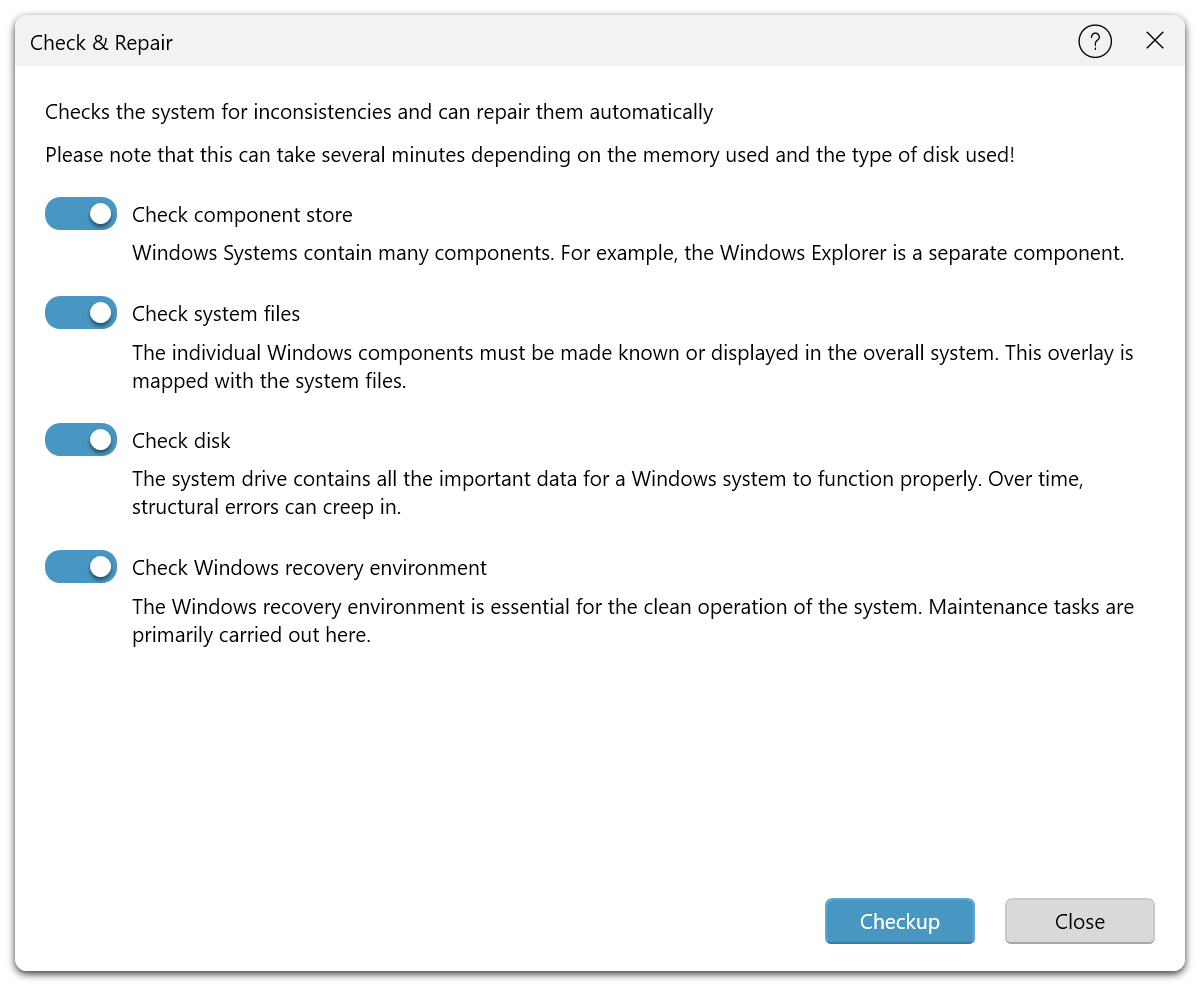Turn off the Check system files switch

pos(81,313)
